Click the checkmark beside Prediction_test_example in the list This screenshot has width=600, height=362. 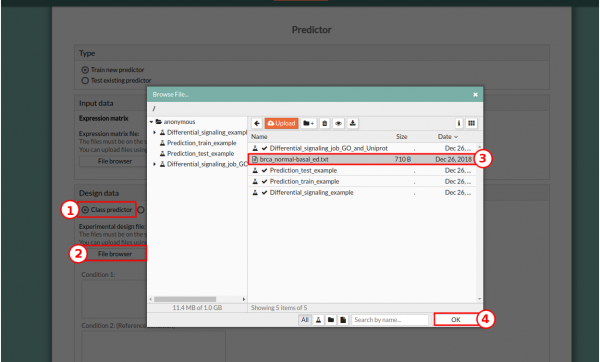(x=264, y=170)
